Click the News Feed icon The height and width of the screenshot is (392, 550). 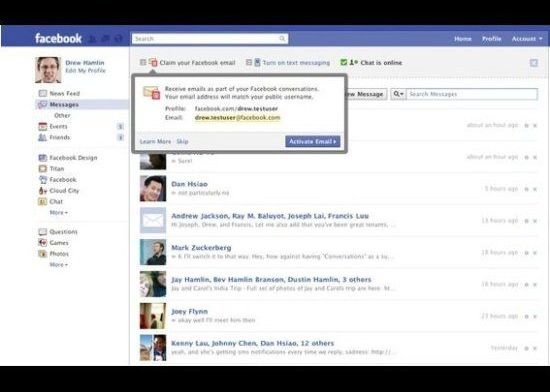pyautogui.click(x=42, y=93)
